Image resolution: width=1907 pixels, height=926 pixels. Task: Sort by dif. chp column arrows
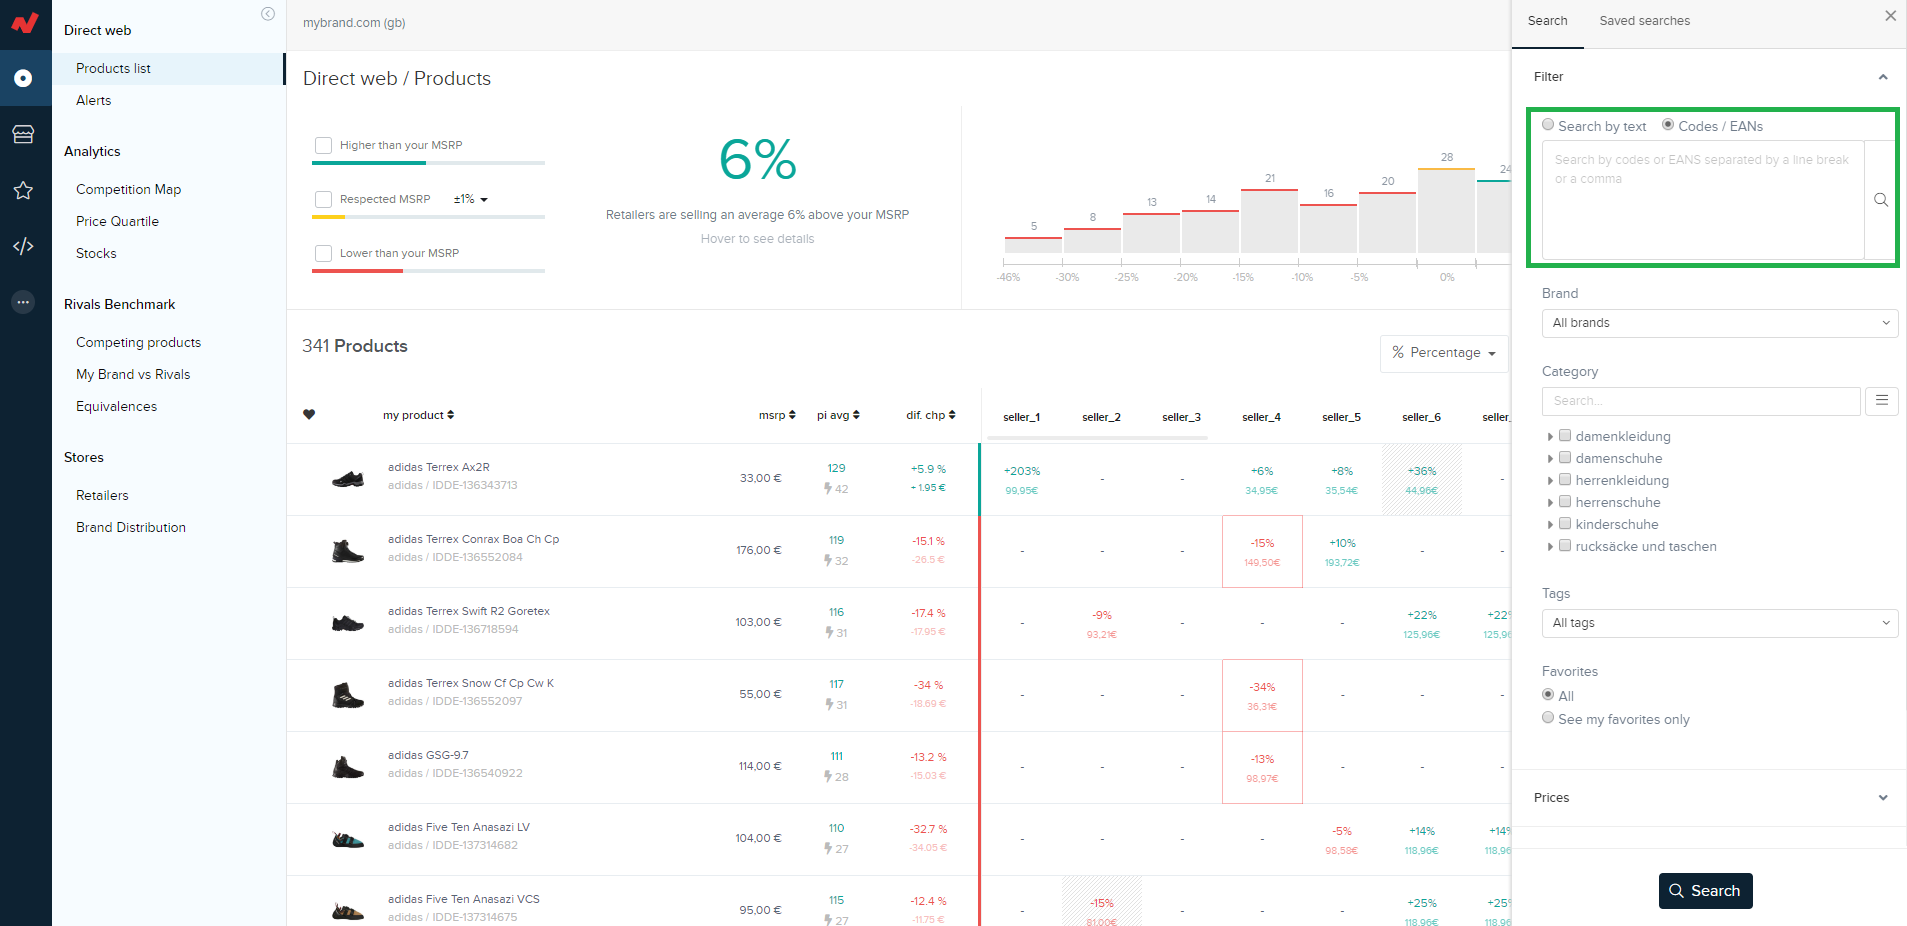pos(952,415)
